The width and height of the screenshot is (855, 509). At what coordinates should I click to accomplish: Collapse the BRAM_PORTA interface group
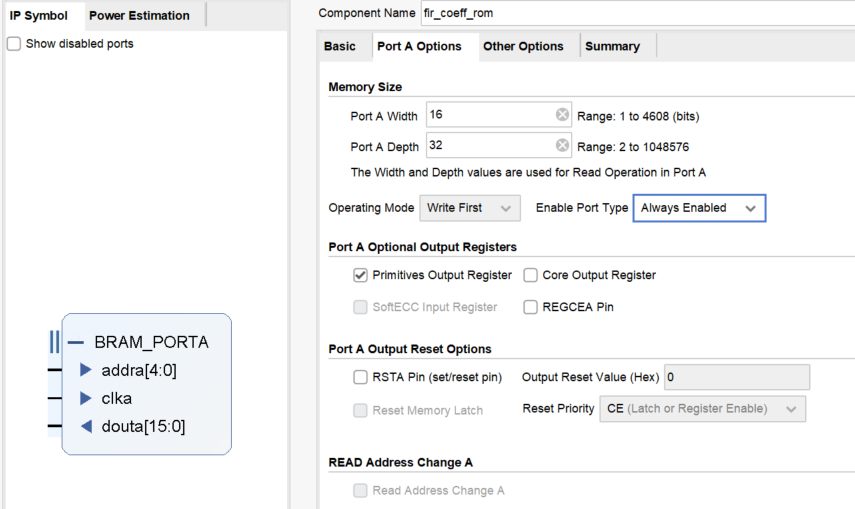(76, 343)
